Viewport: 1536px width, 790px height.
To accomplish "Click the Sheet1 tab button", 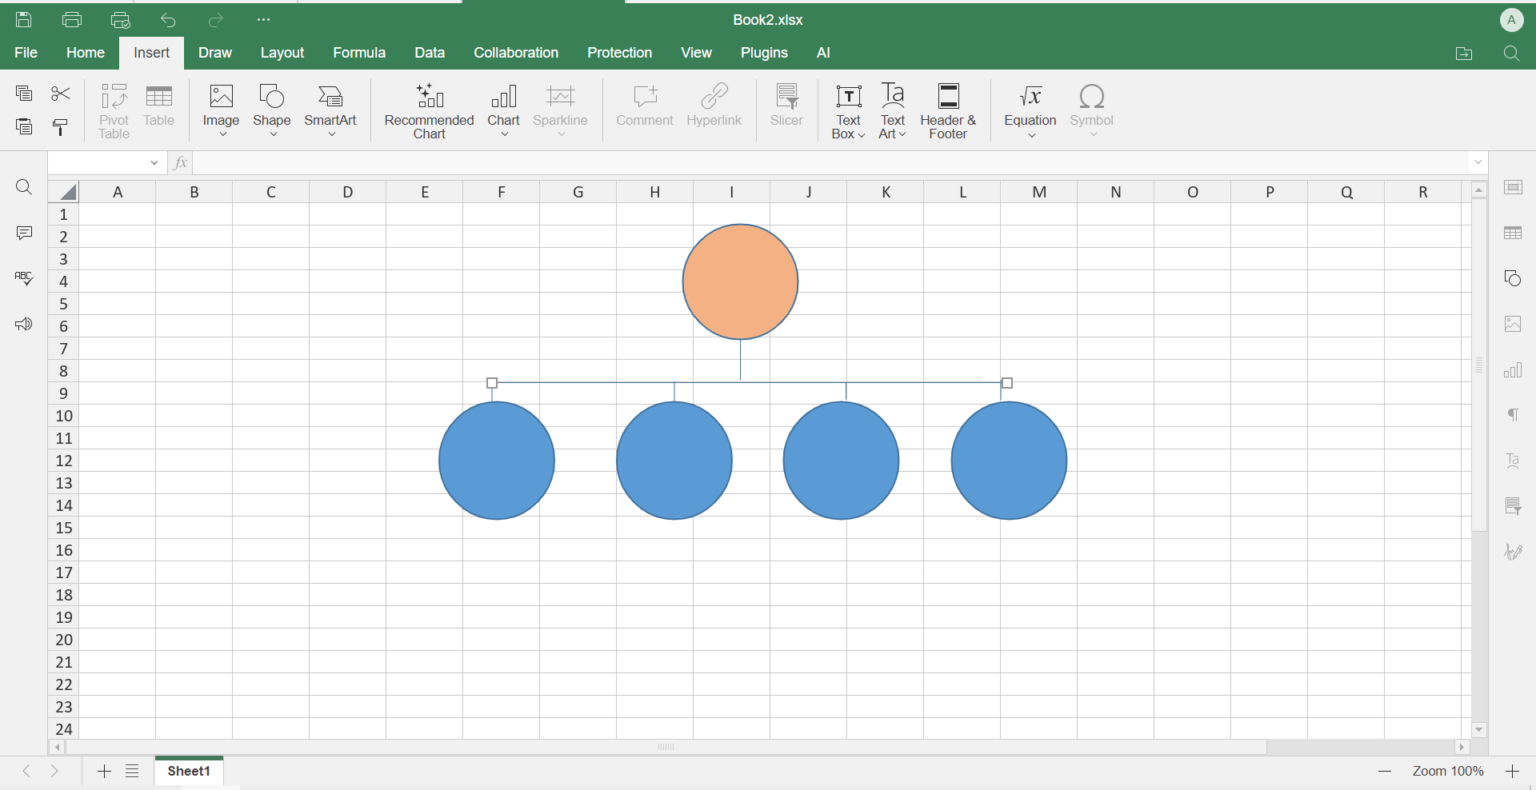I will (188, 771).
